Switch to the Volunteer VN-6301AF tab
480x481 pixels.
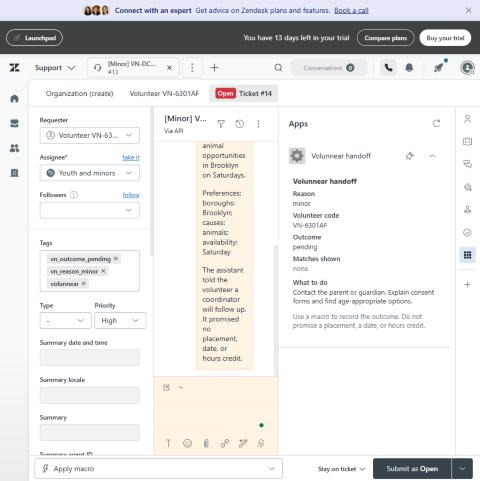click(164, 94)
